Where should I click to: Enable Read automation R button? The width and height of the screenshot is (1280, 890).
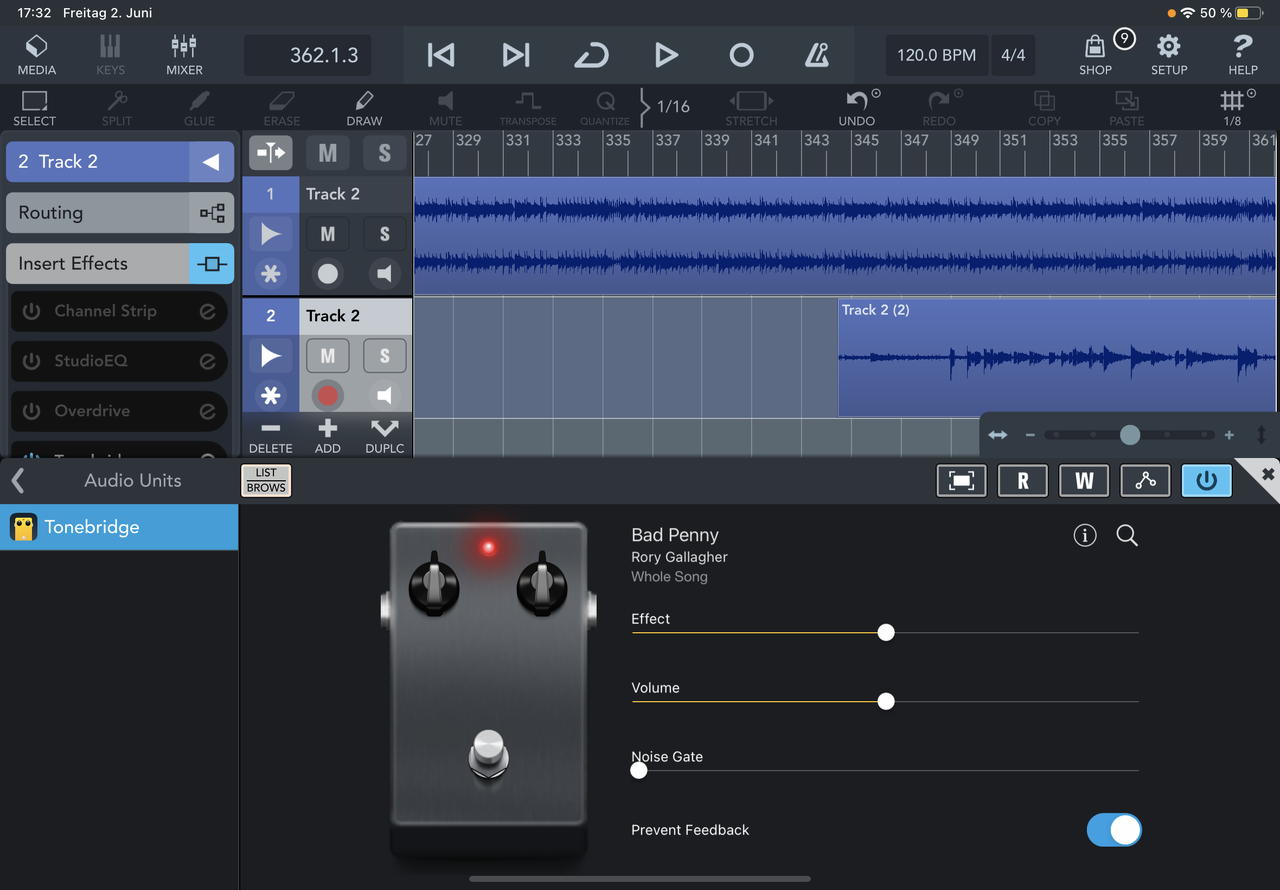point(1023,481)
